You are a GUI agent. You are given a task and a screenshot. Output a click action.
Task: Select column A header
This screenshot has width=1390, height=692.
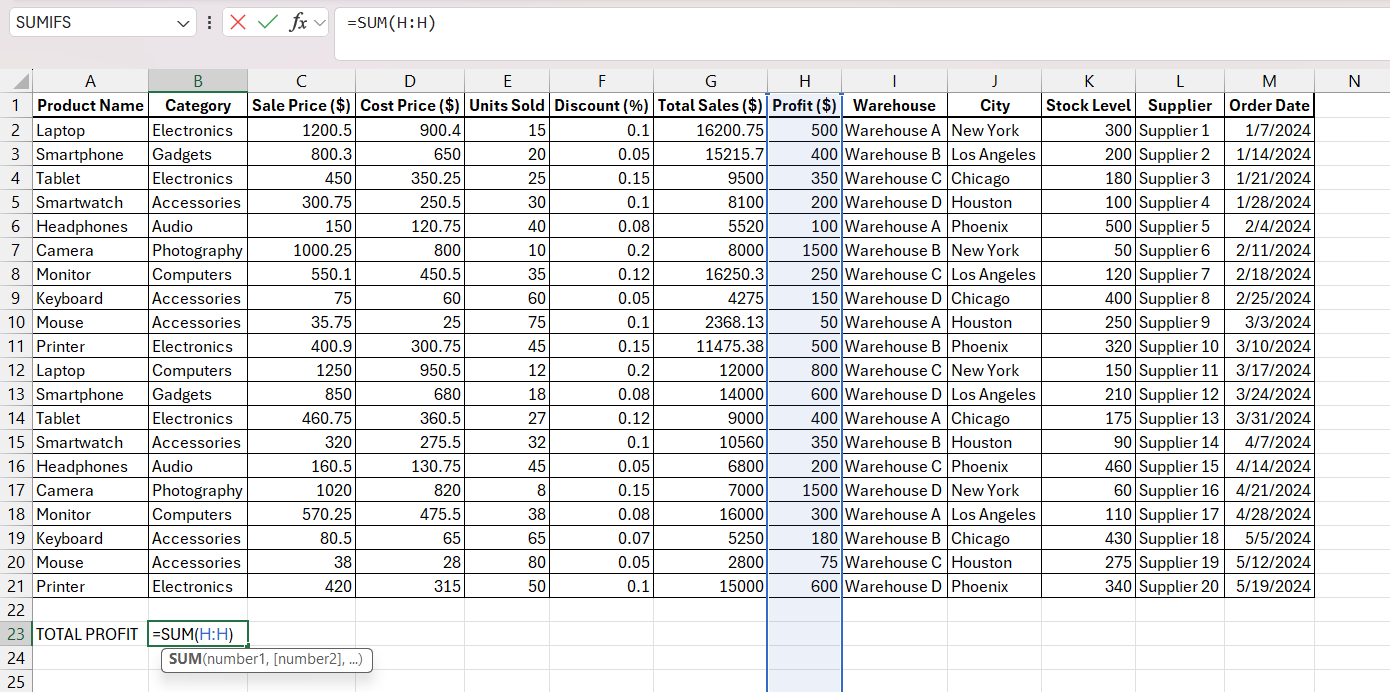tap(90, 81)
